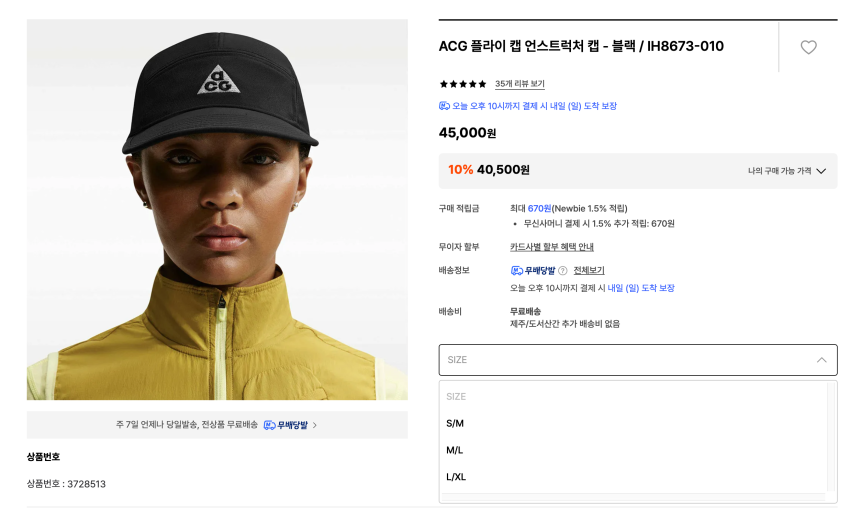Click the heart wishlist icon
The width and height of the screenshot is (850, 518).
[808, 47]
